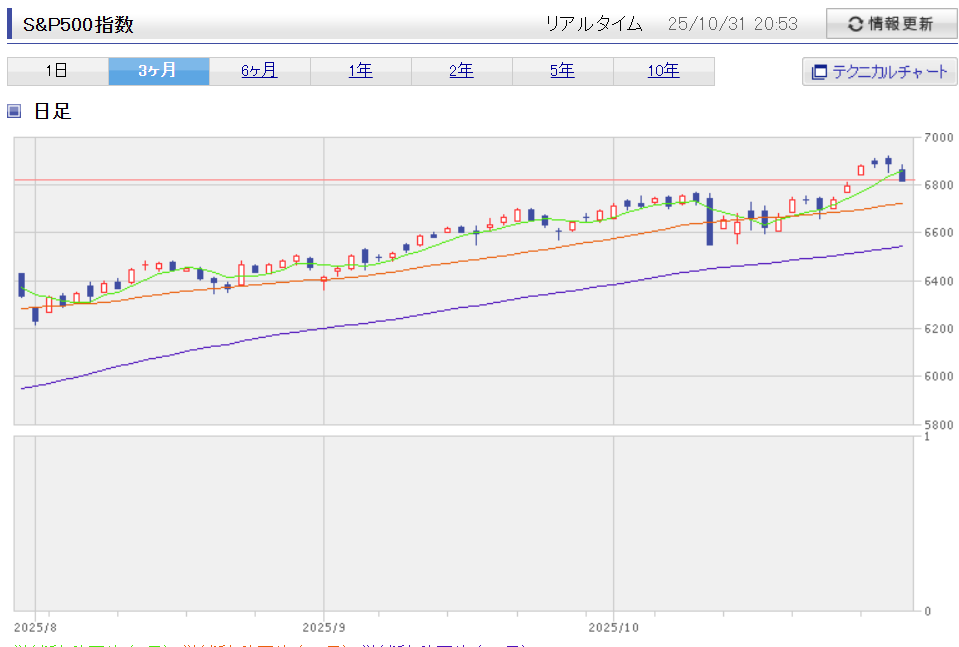959x647 pixels.
Task: Click the large blue candlestick in mid-October
Action: pos(709,220)
